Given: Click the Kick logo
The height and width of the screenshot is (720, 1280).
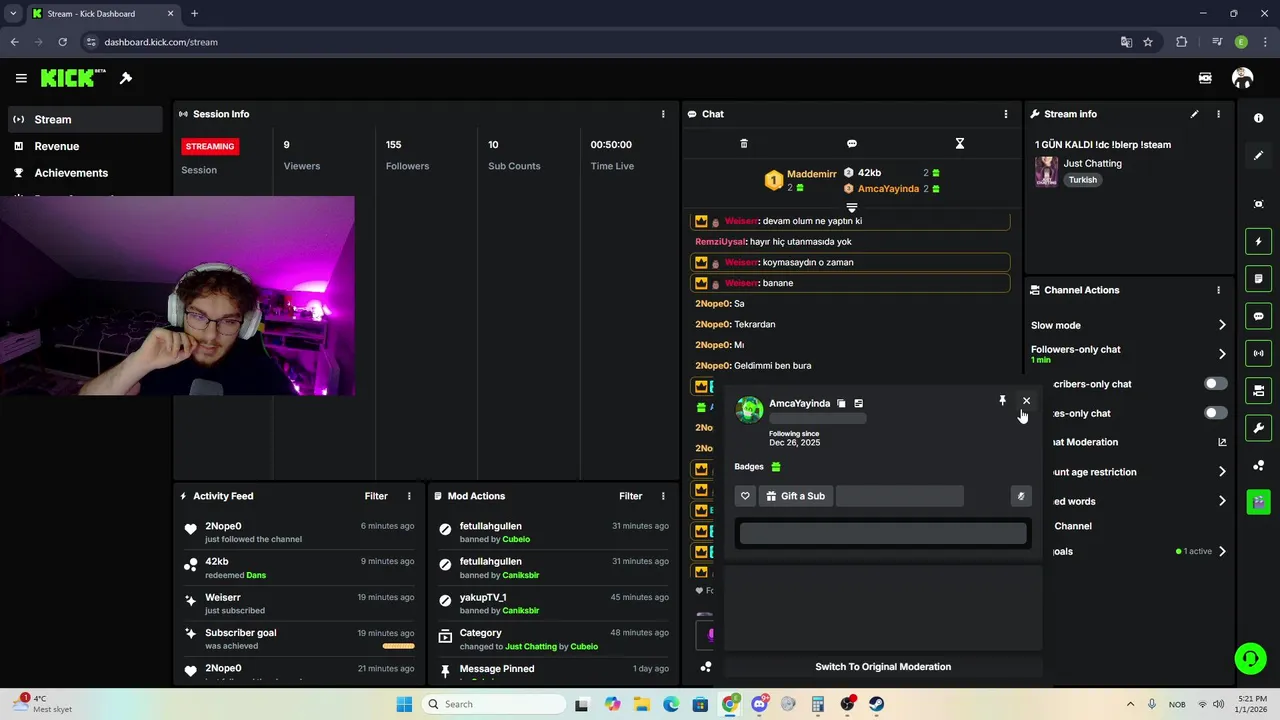Looking at the screenshot, I should (x=73, y=78).
